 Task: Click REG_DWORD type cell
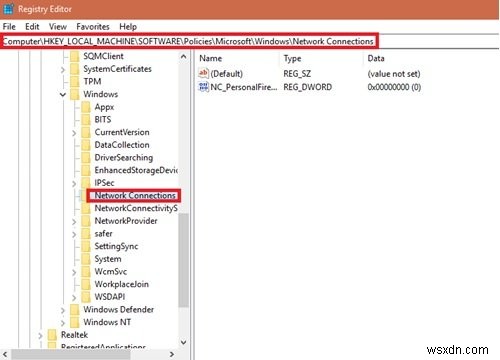(307, 87)
